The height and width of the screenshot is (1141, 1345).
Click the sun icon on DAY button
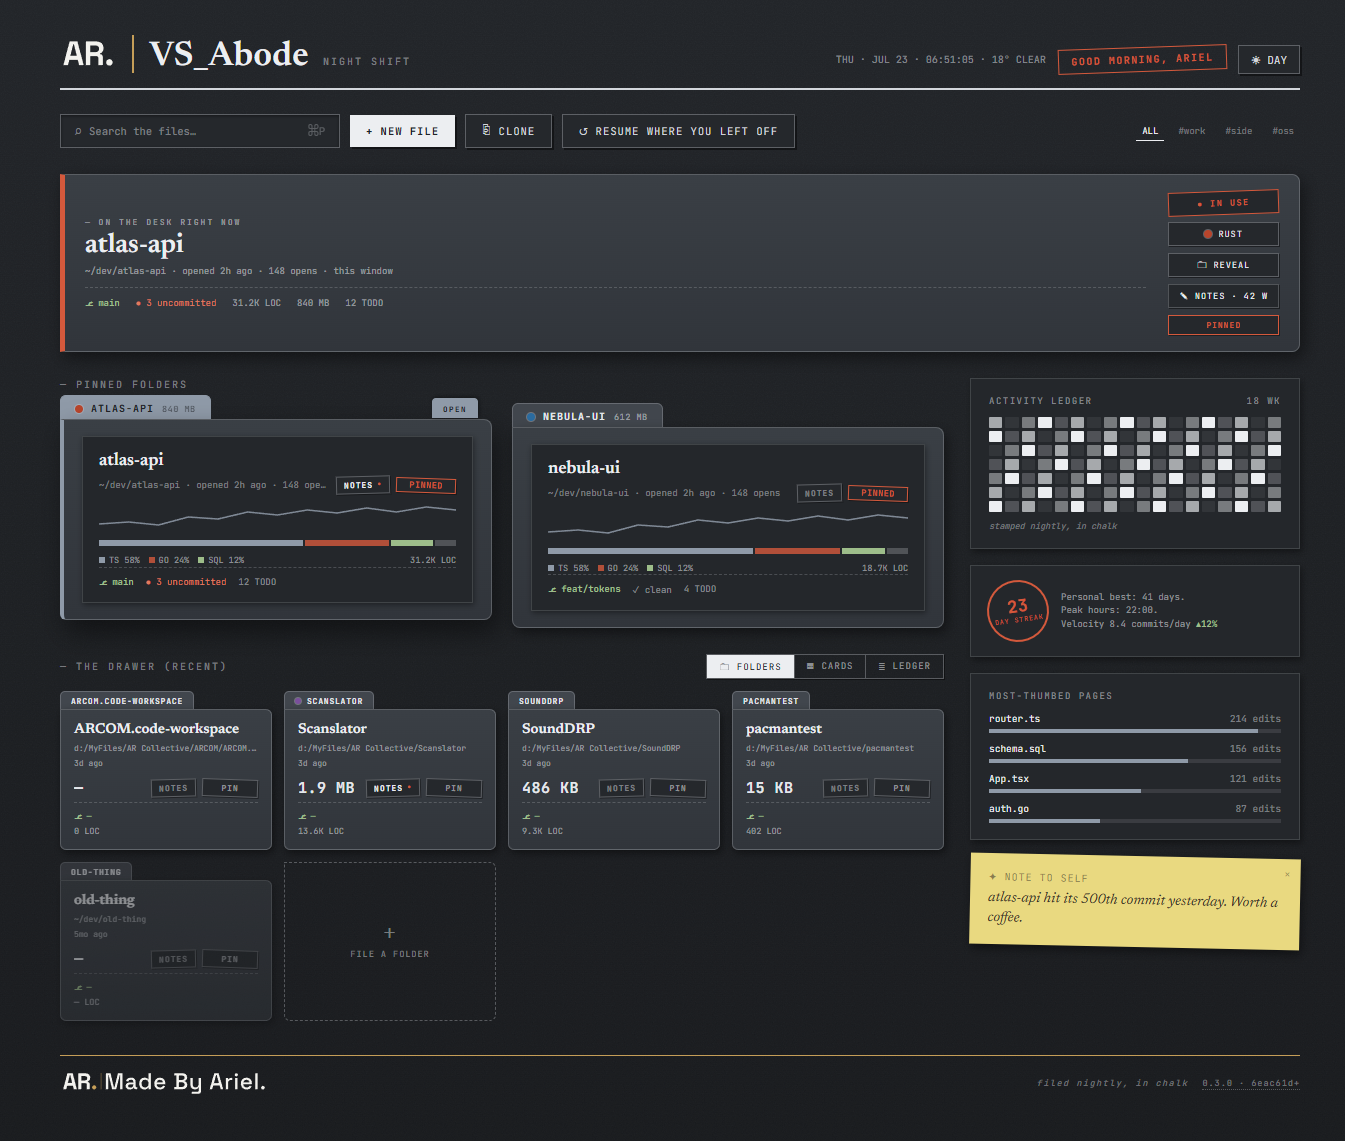tap(1256, 61)
